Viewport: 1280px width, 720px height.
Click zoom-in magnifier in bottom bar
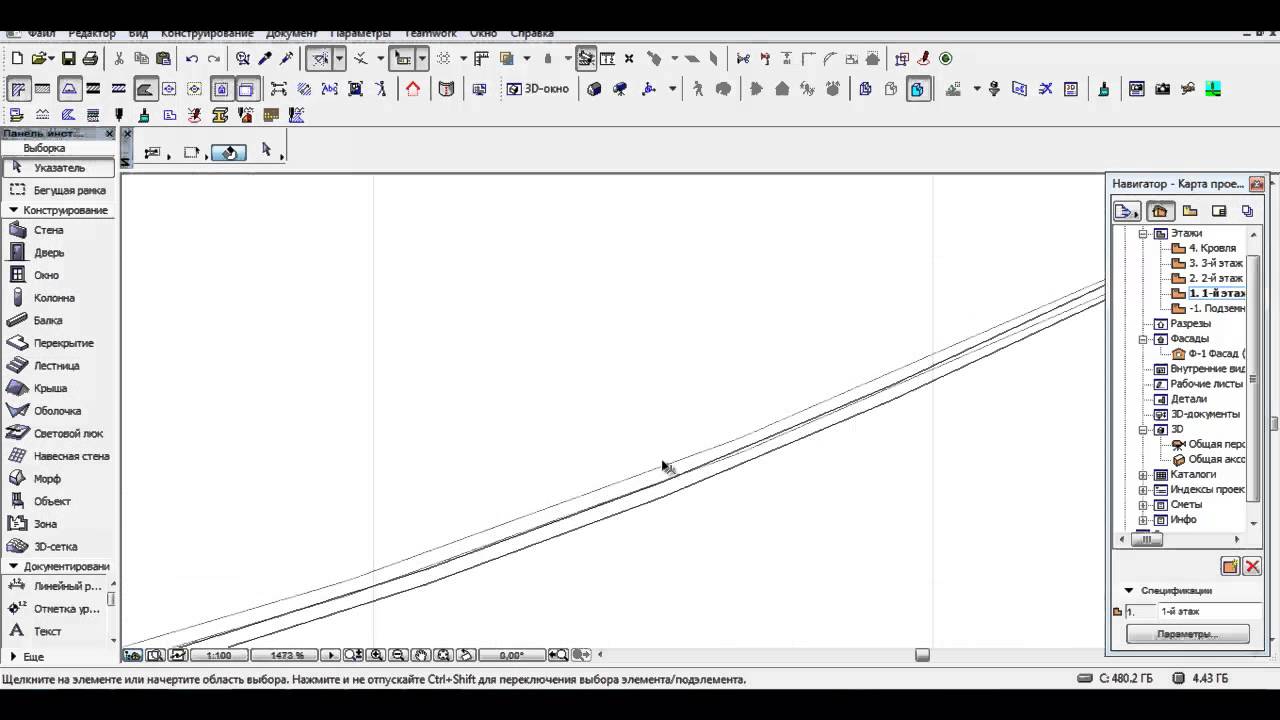pyautogui.click(x=376, y=655)
